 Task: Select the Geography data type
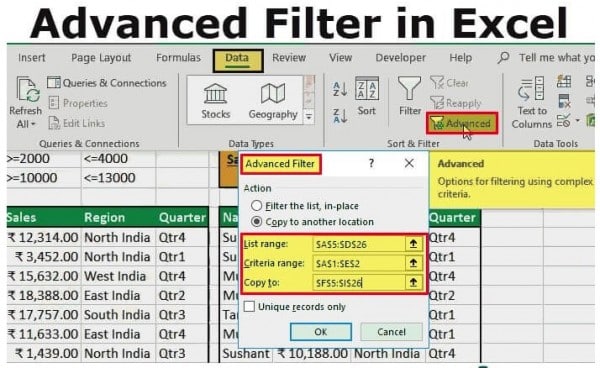pyautogui.click(x=273, y=101)
